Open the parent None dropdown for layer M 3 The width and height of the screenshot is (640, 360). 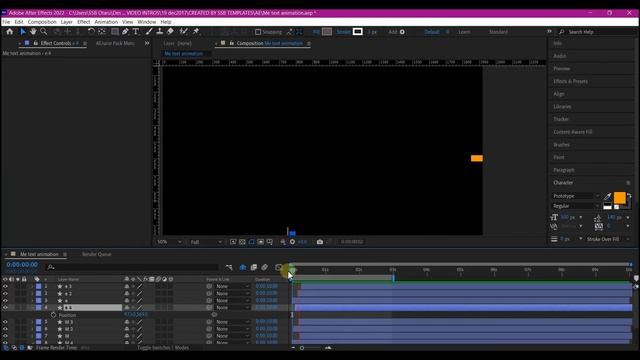tap(232, 322)
